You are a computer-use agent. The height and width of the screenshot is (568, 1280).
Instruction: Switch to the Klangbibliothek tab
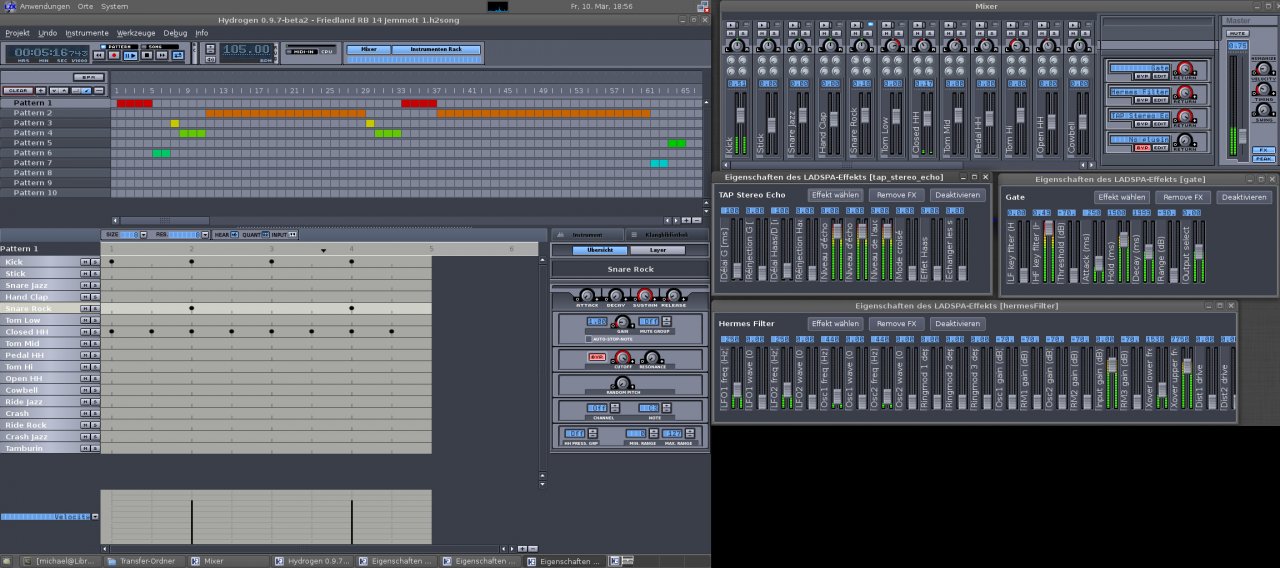pyautogui.click(x=667, y=234)
